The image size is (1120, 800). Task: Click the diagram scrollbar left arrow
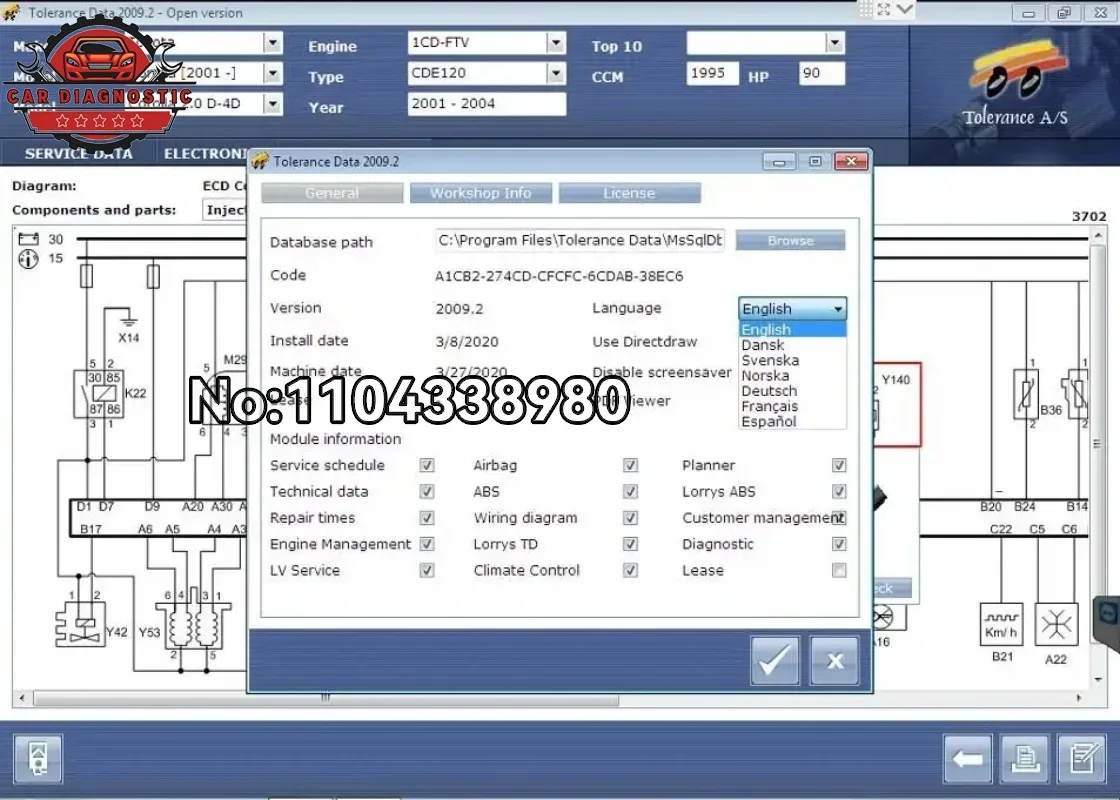(22, 698)
